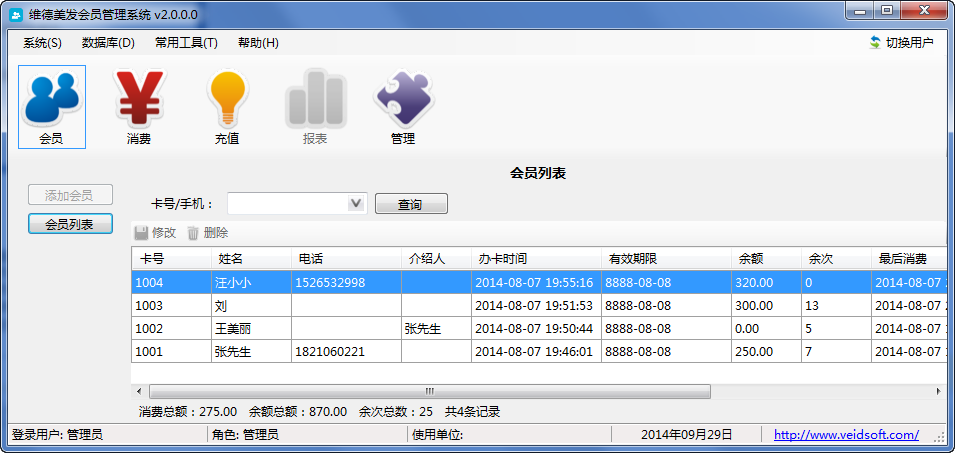Sort by the 电话 column header
The width and height of the screenshot is (955, 453).
point(346,259)
